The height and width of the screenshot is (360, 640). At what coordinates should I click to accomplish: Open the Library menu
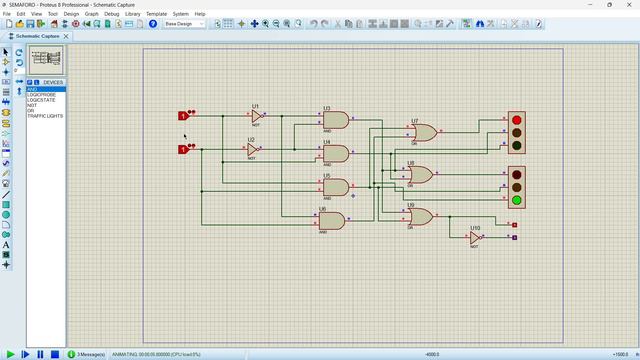[133, 14]
